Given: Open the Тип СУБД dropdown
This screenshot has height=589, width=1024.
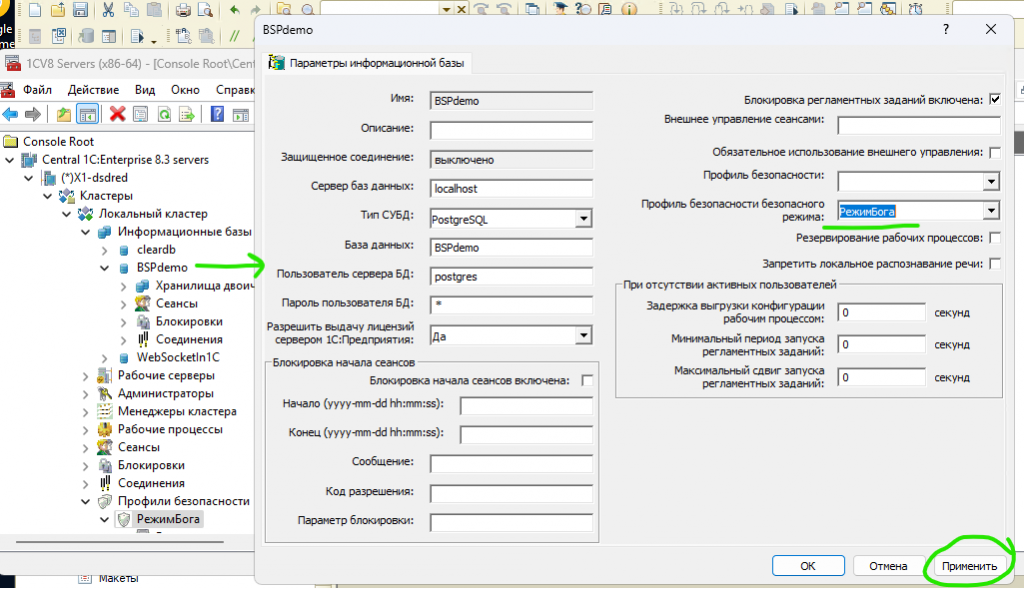Looking at the screenshot, I should [583, 219].
